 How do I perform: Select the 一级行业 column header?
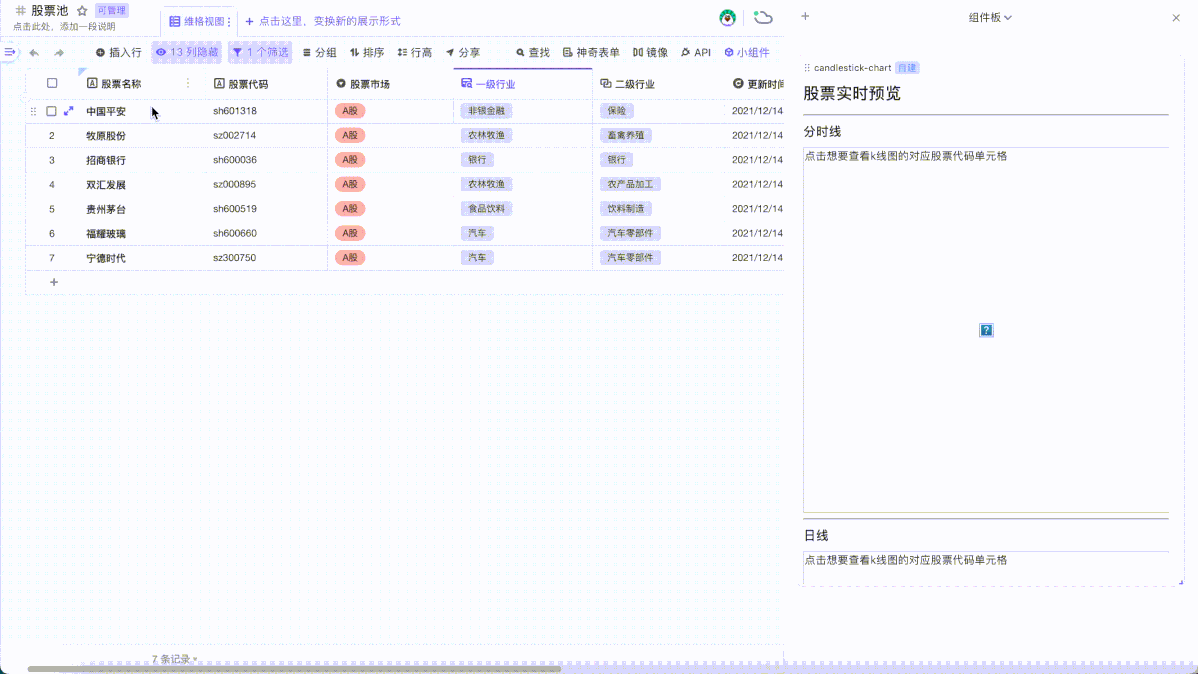coord(523,83)
